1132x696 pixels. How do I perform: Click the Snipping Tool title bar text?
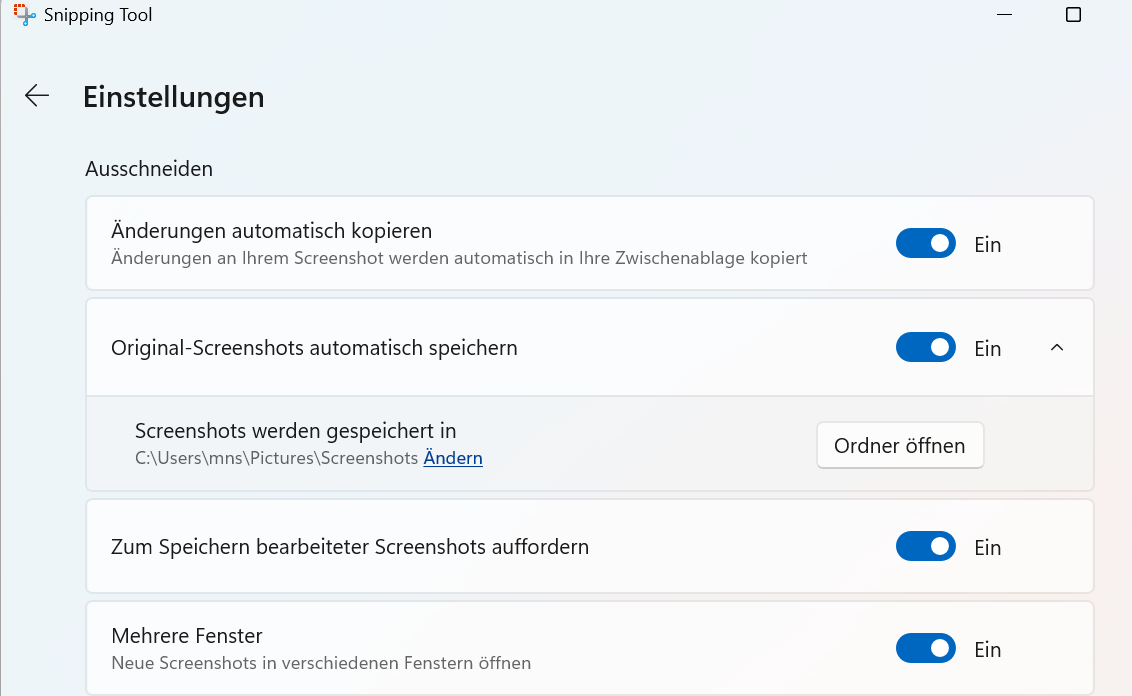pyautogui.click(x=98, y=15)
